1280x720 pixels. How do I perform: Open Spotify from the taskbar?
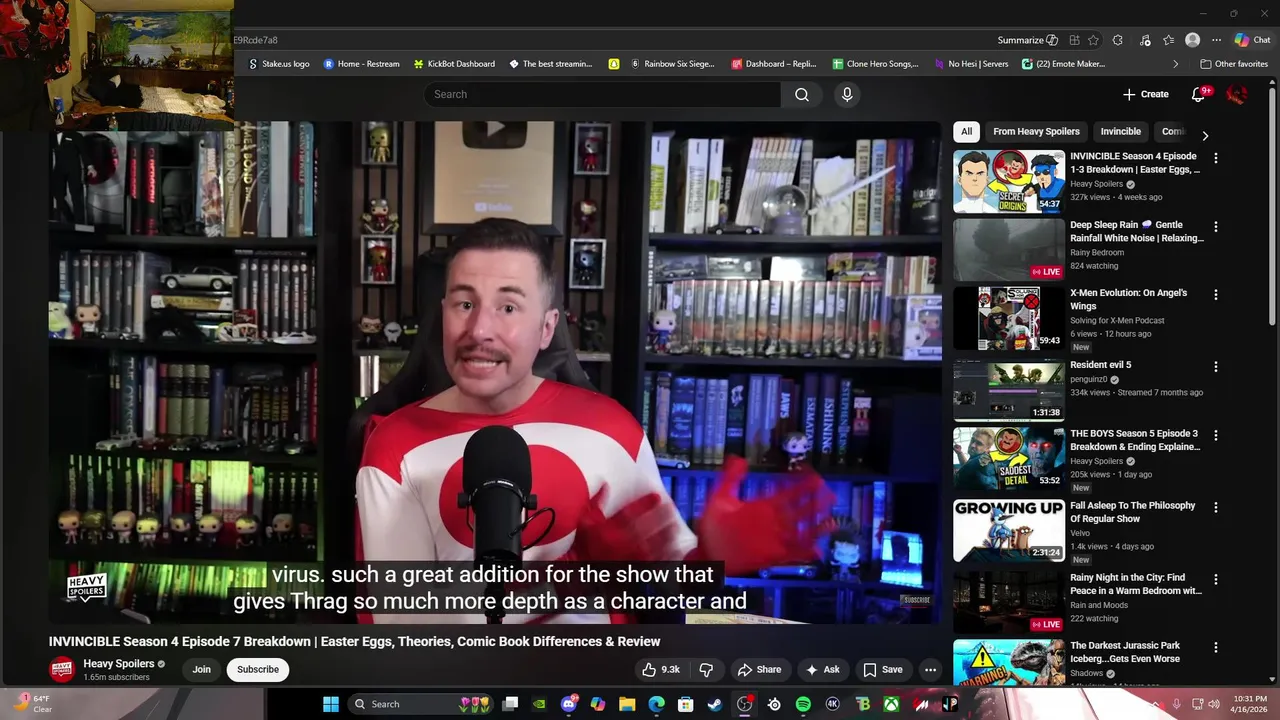tap(803, 704)
